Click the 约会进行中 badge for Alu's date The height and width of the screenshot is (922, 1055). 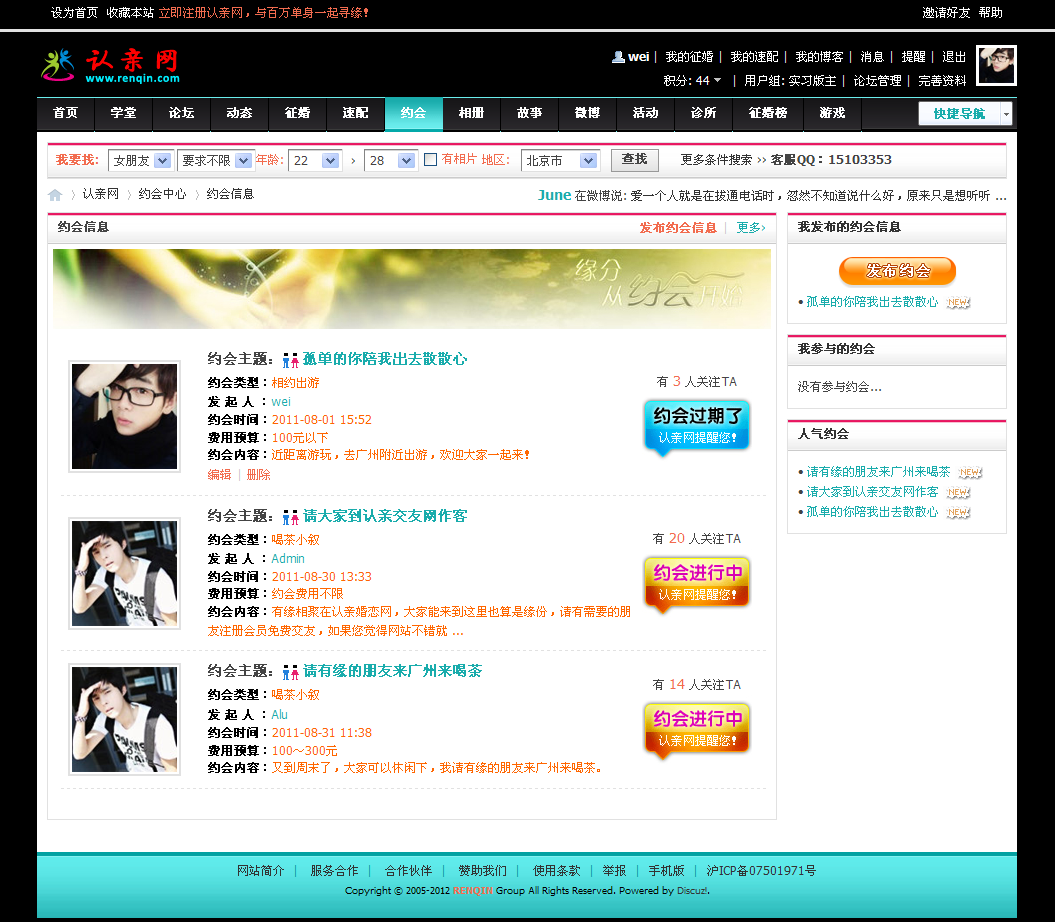[x=697, y=728]
